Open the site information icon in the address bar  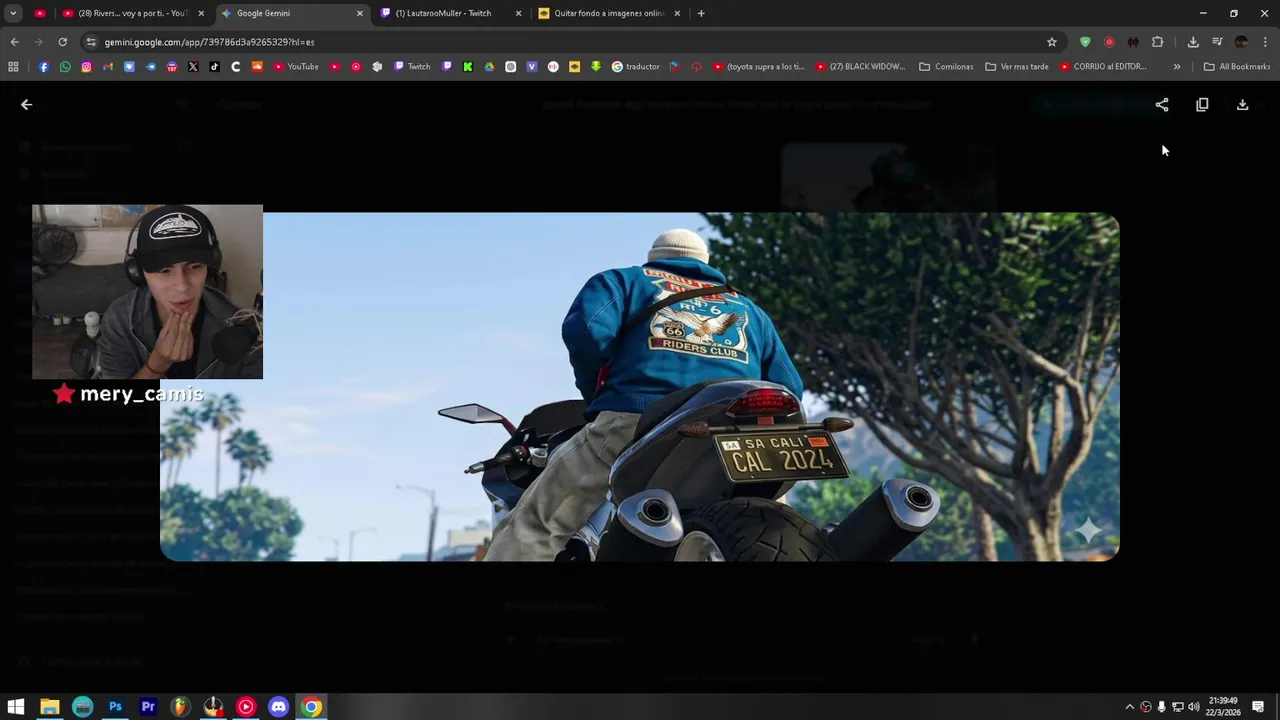point(91,42)
